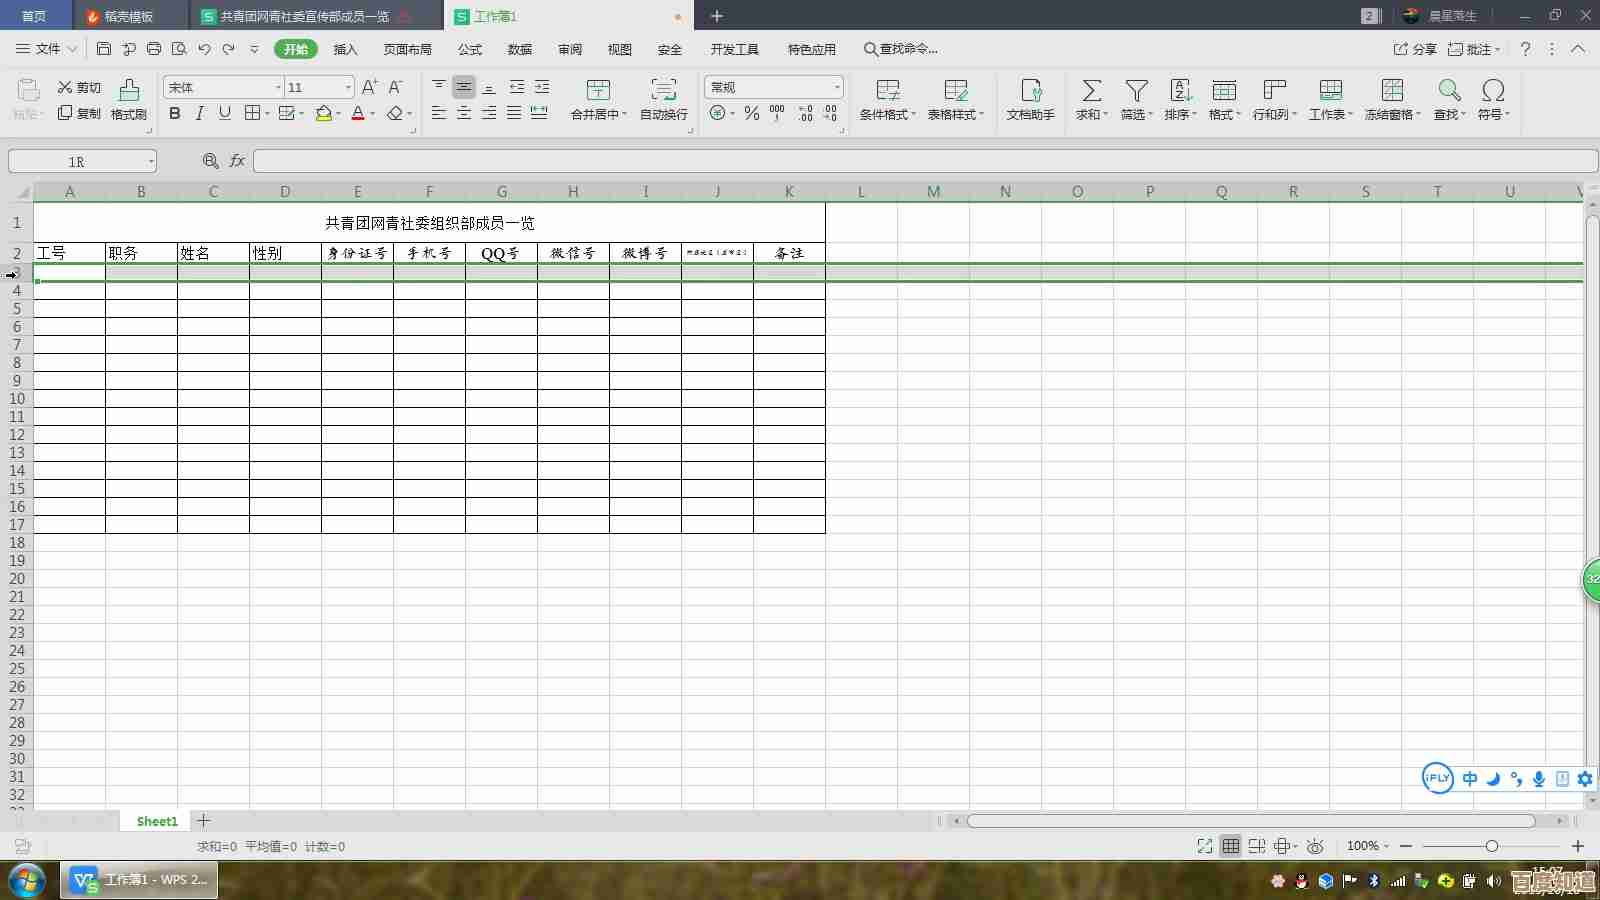Enable Wrap Text (自动换行)
Screen dimensions: 1600x900
(663, 91)
